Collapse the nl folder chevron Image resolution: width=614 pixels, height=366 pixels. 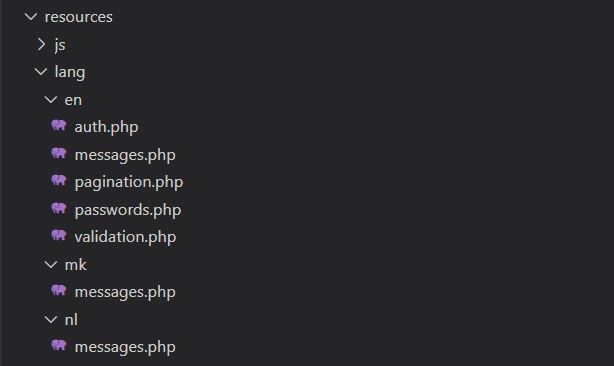click(51, 319)
